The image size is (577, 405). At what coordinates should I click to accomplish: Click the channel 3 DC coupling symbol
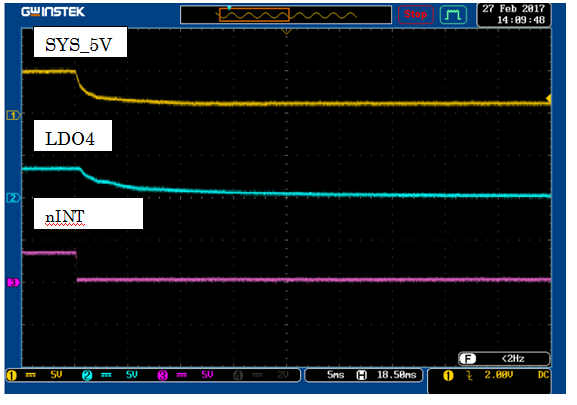tap(181, 375)
